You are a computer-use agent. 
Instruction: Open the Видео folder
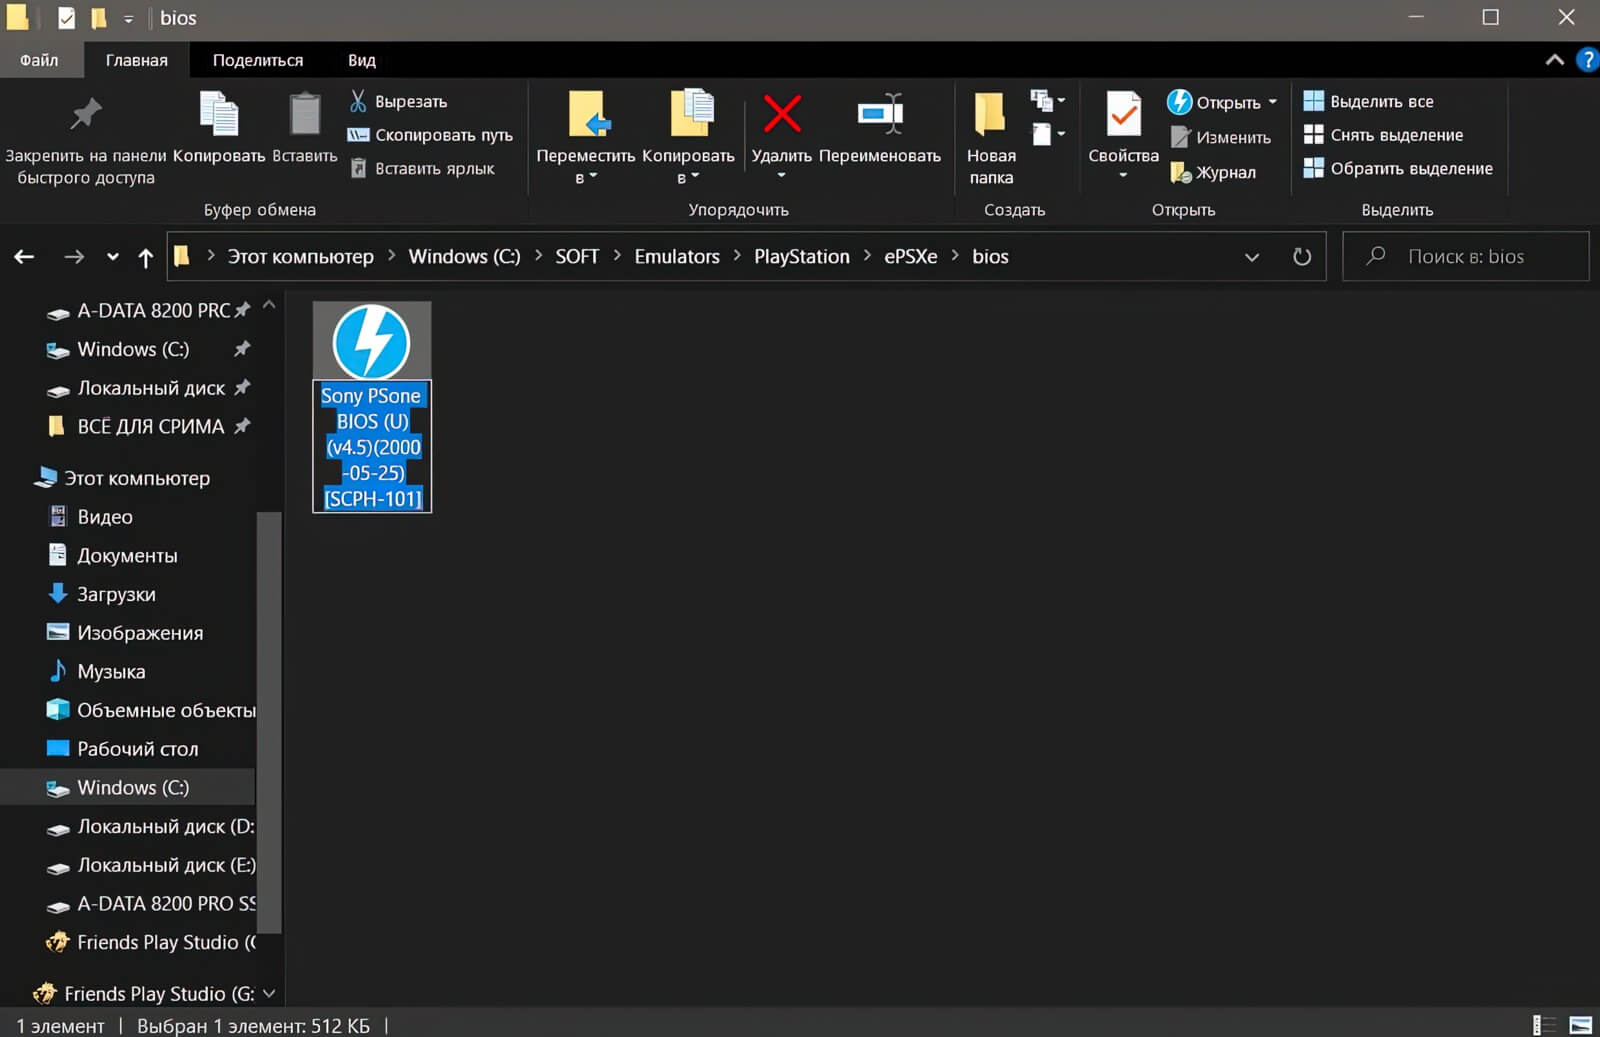[90, 517]
